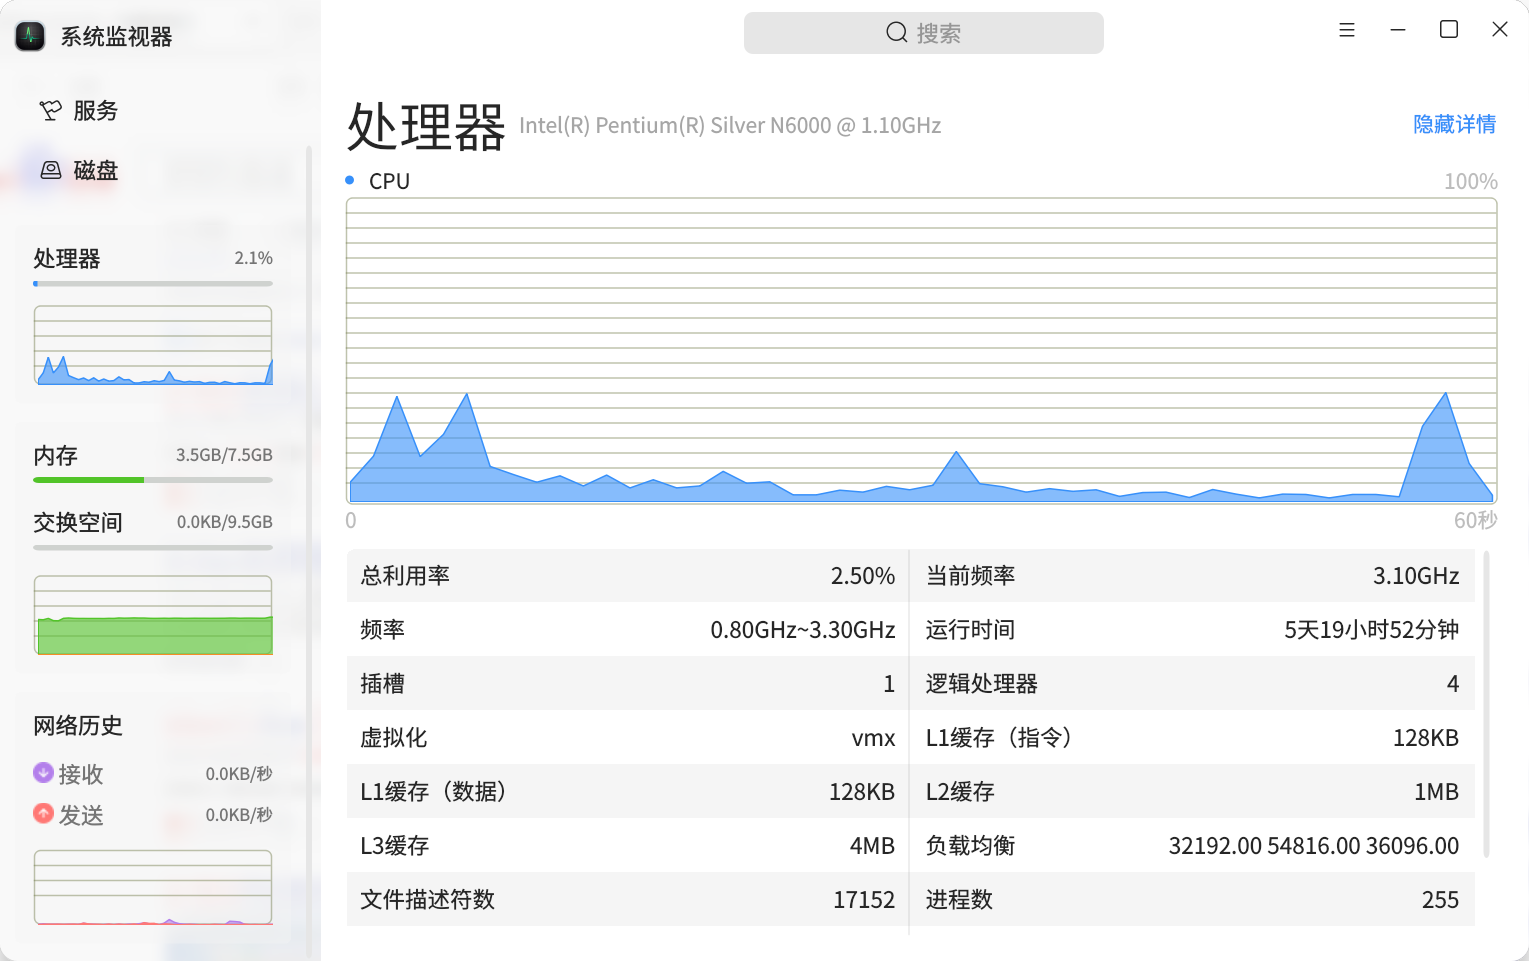This screenshot has width=1529, height=961.
Task: Select the disk icon in sidebar
Action: click(x=51, y=170)
